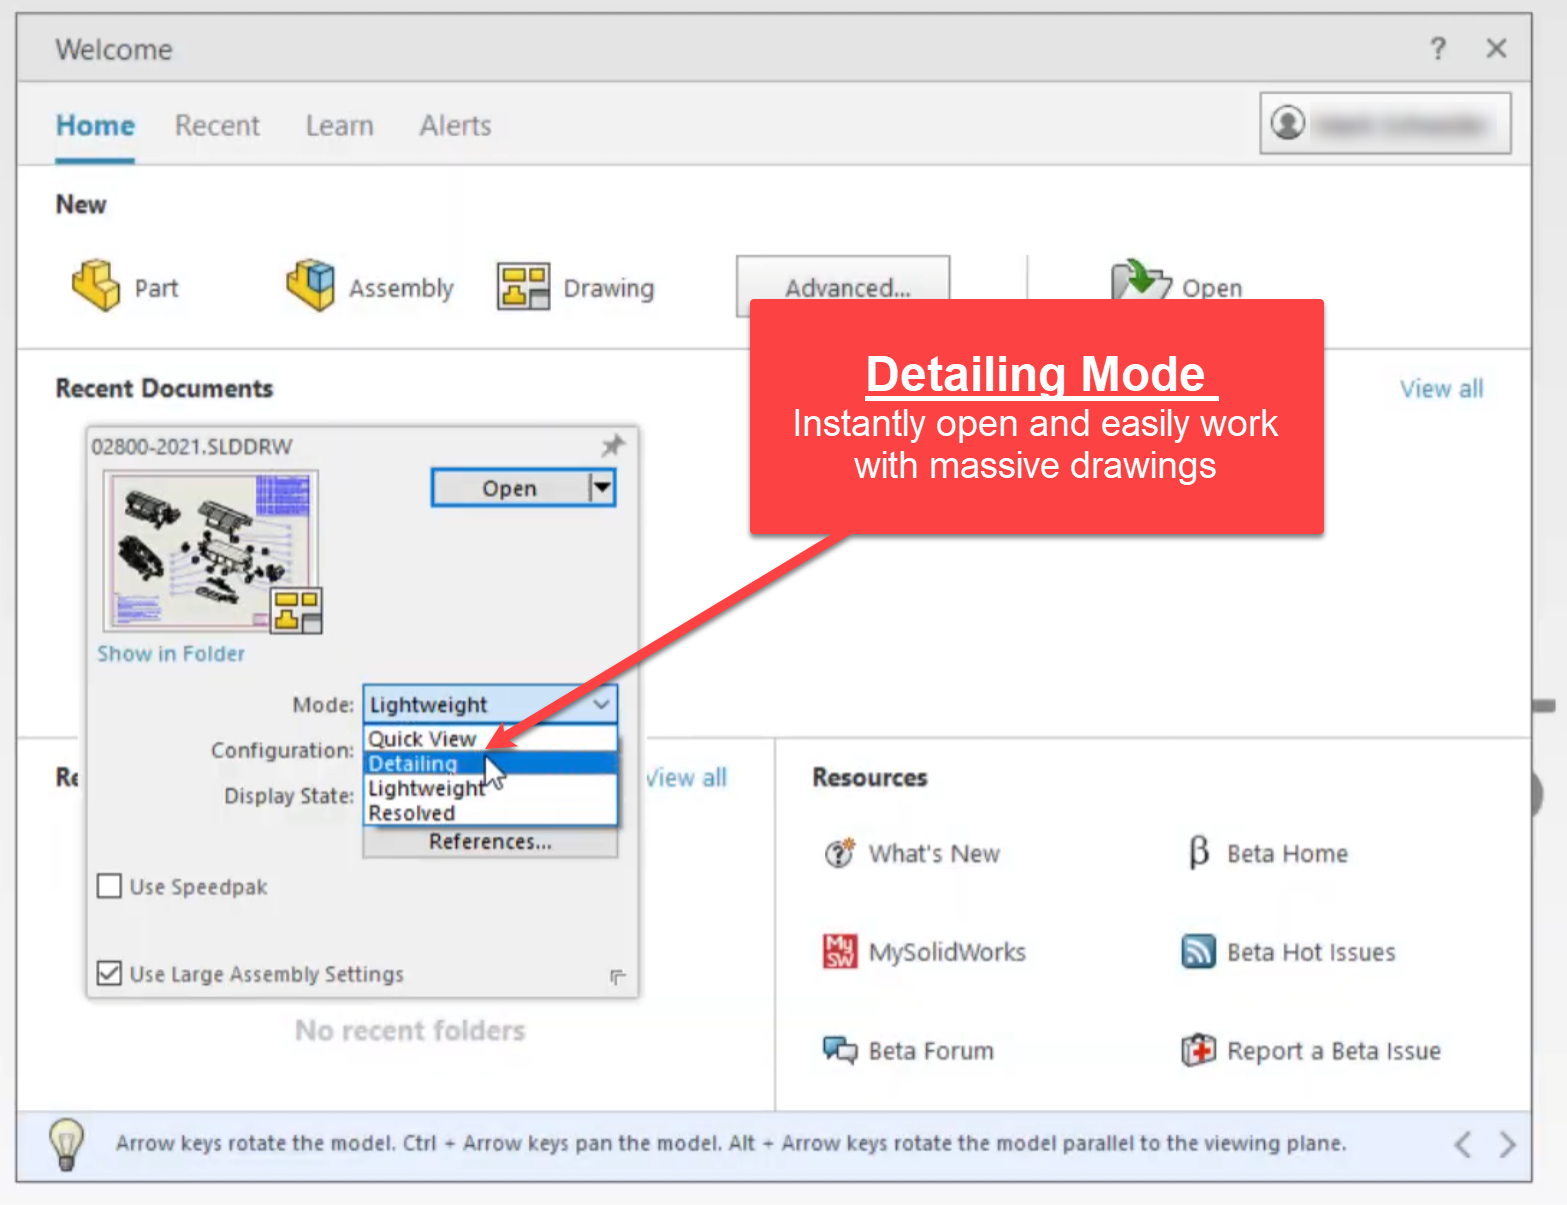Click the 02800-2021.SLDDRW file name
This screenshot has height=1205, width=1567.
tap(192, 446)
